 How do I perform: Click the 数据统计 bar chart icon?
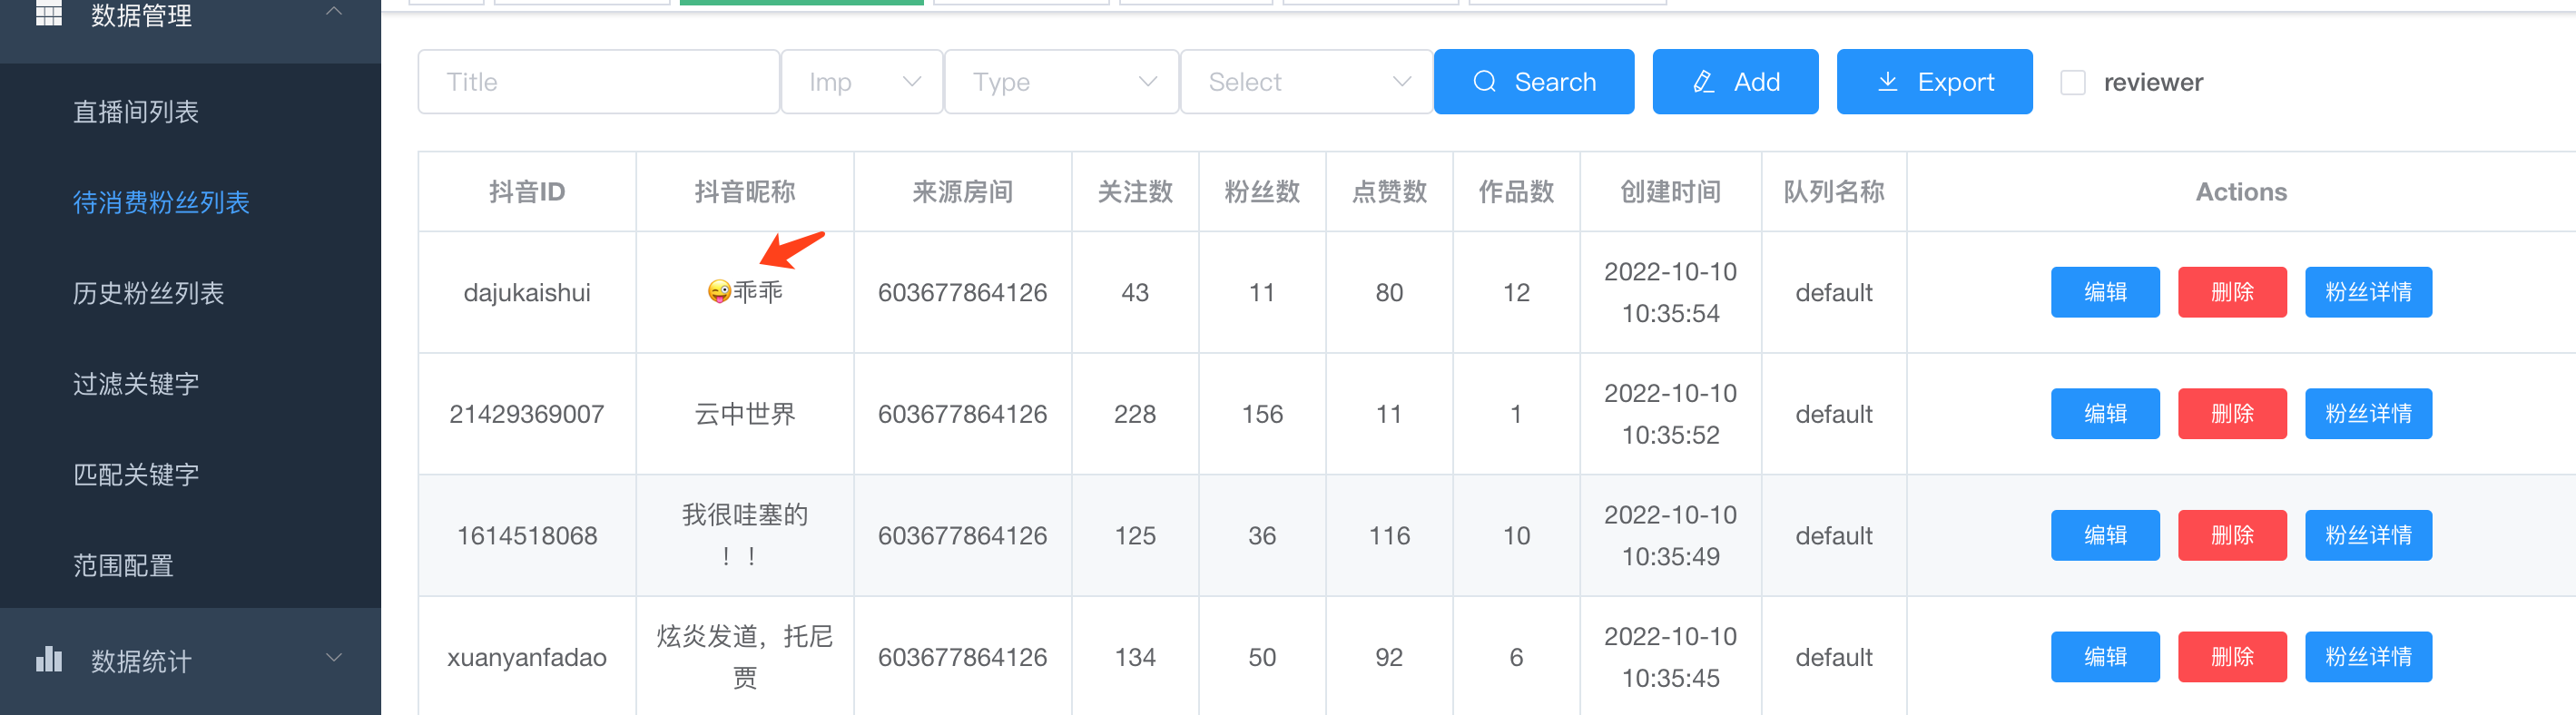pos(49,659)
